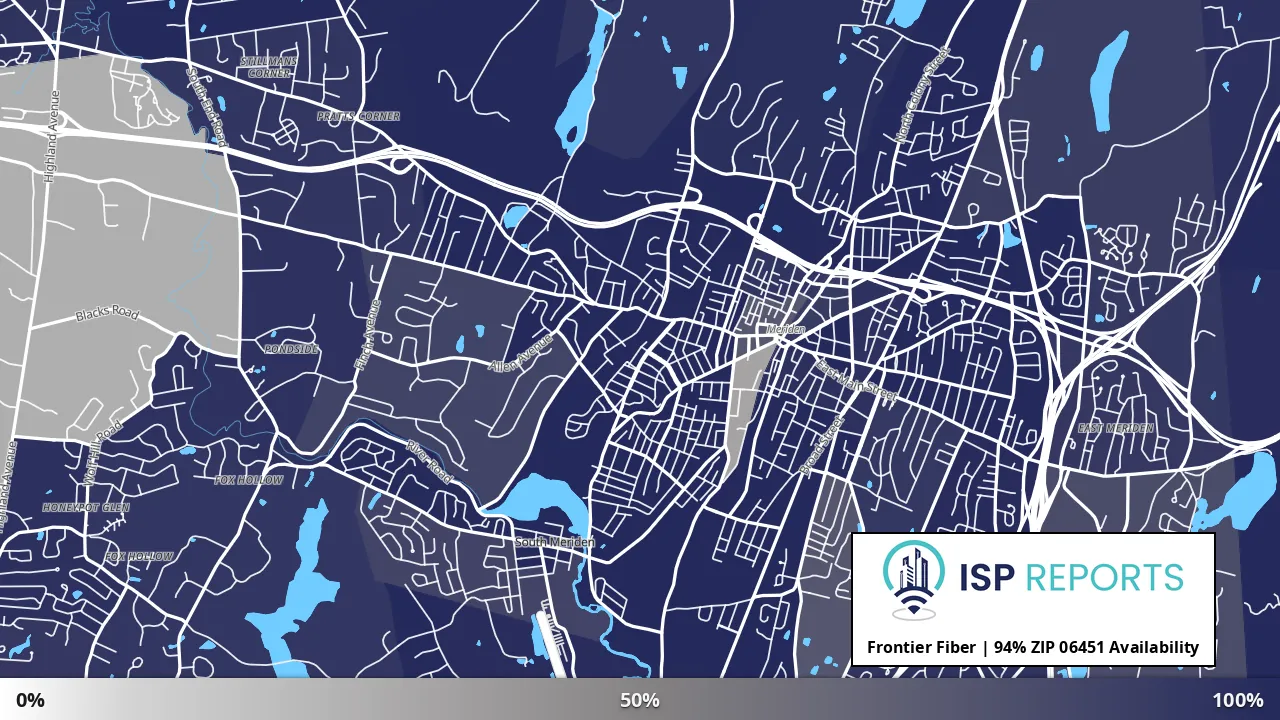Image resolution: width=1280 pixels, height=720 pixels.
Task: Click the fully visible Highland Avenue label
Action: click(50, 136)
